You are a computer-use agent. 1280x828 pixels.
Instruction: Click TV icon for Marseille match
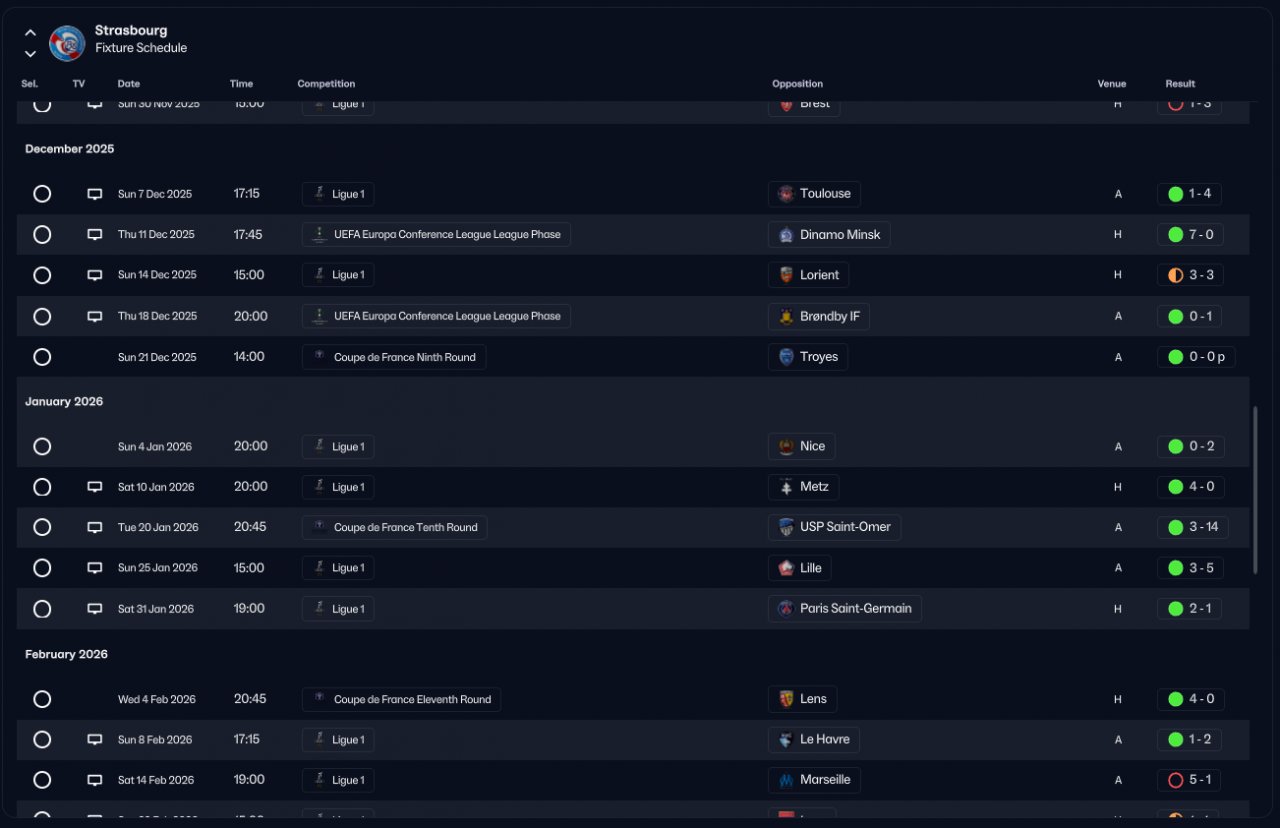(x=95, y=780)
